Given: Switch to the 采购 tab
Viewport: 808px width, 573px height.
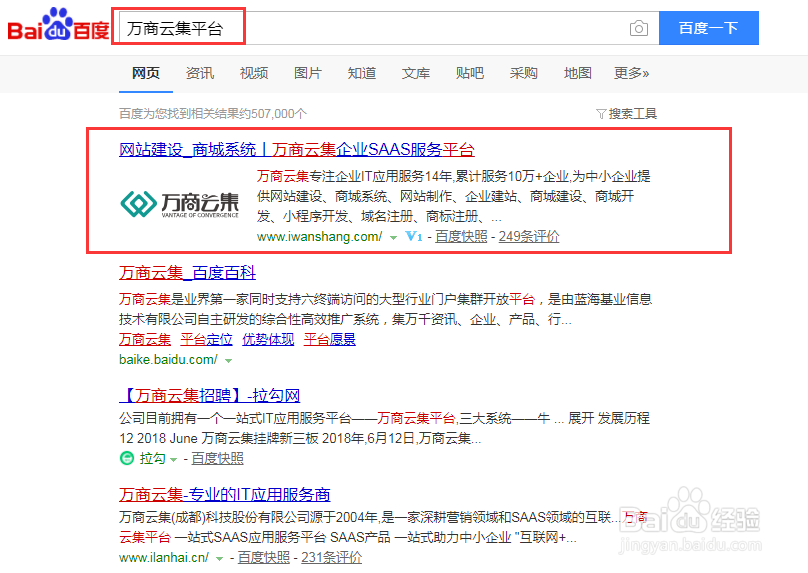Looking at the screenshot, I should pyautogui.click(x=524, y=73).
